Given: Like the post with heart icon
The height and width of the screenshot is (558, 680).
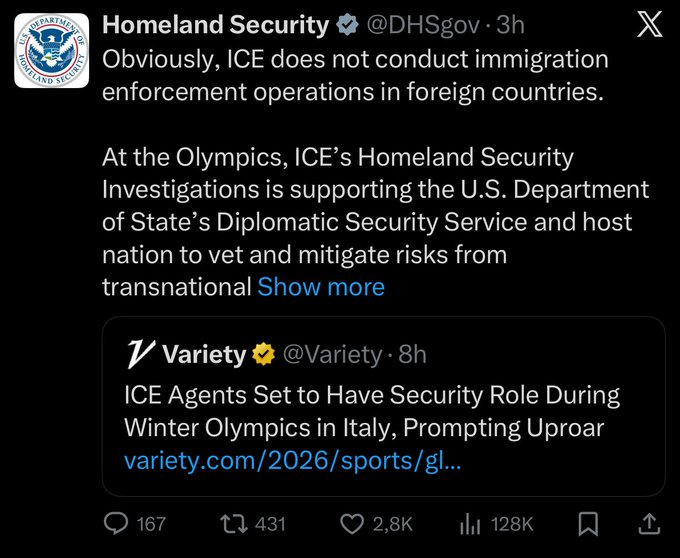Looking at the screenshot, I should pyautogui.click(x=351, y=523).
